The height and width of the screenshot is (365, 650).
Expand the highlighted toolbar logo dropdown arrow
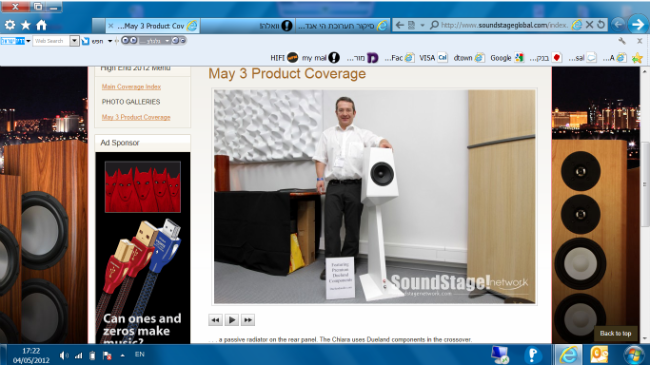coord(28,41)
